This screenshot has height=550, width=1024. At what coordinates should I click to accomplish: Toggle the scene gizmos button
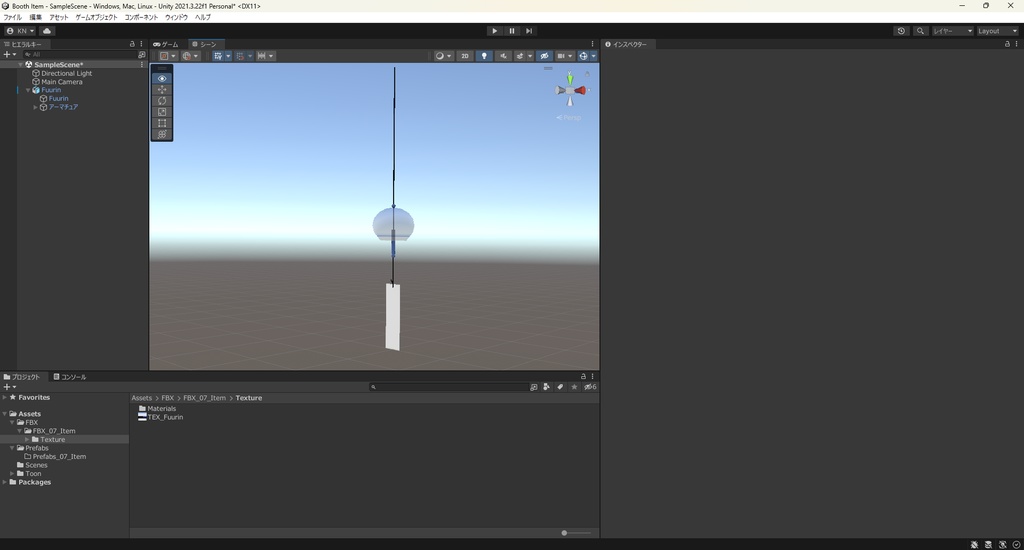(583, 56)
